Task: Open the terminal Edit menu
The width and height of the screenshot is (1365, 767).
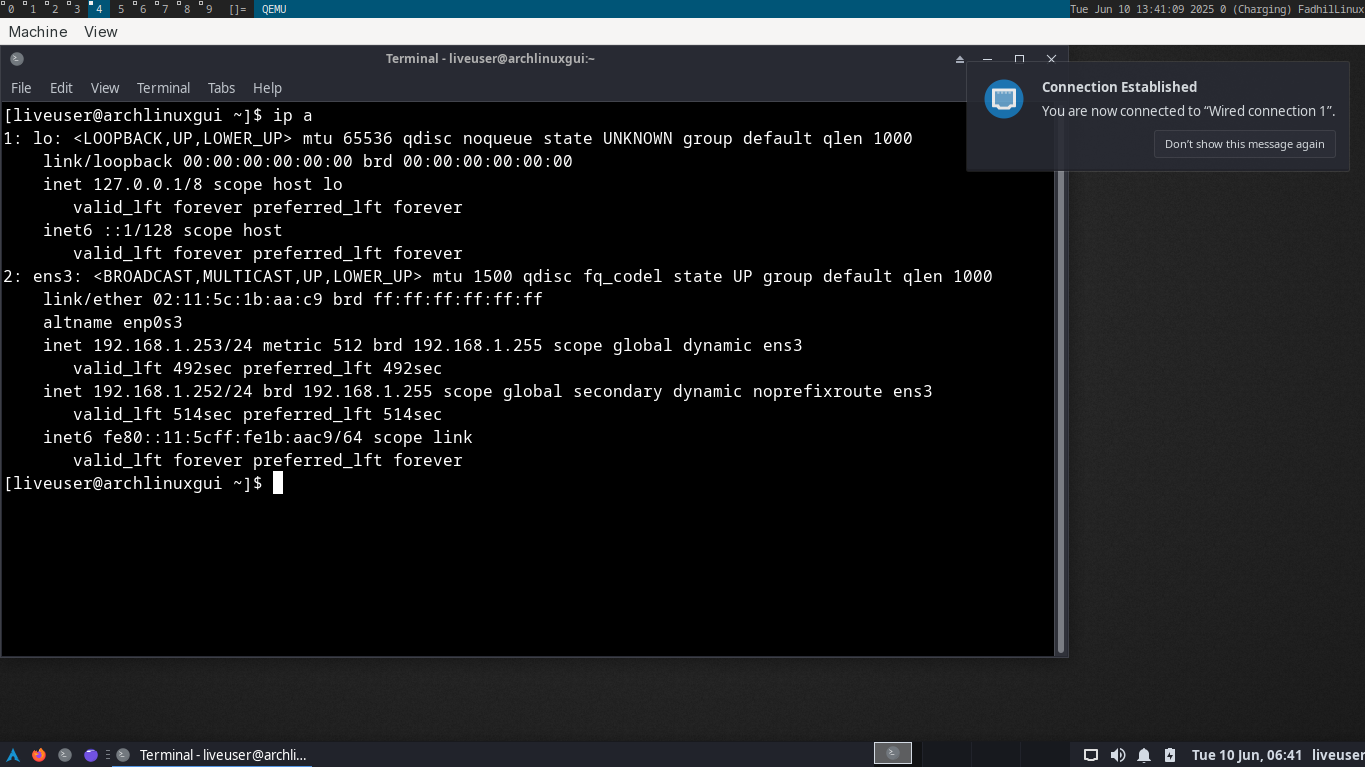Action: coord(61,88)
